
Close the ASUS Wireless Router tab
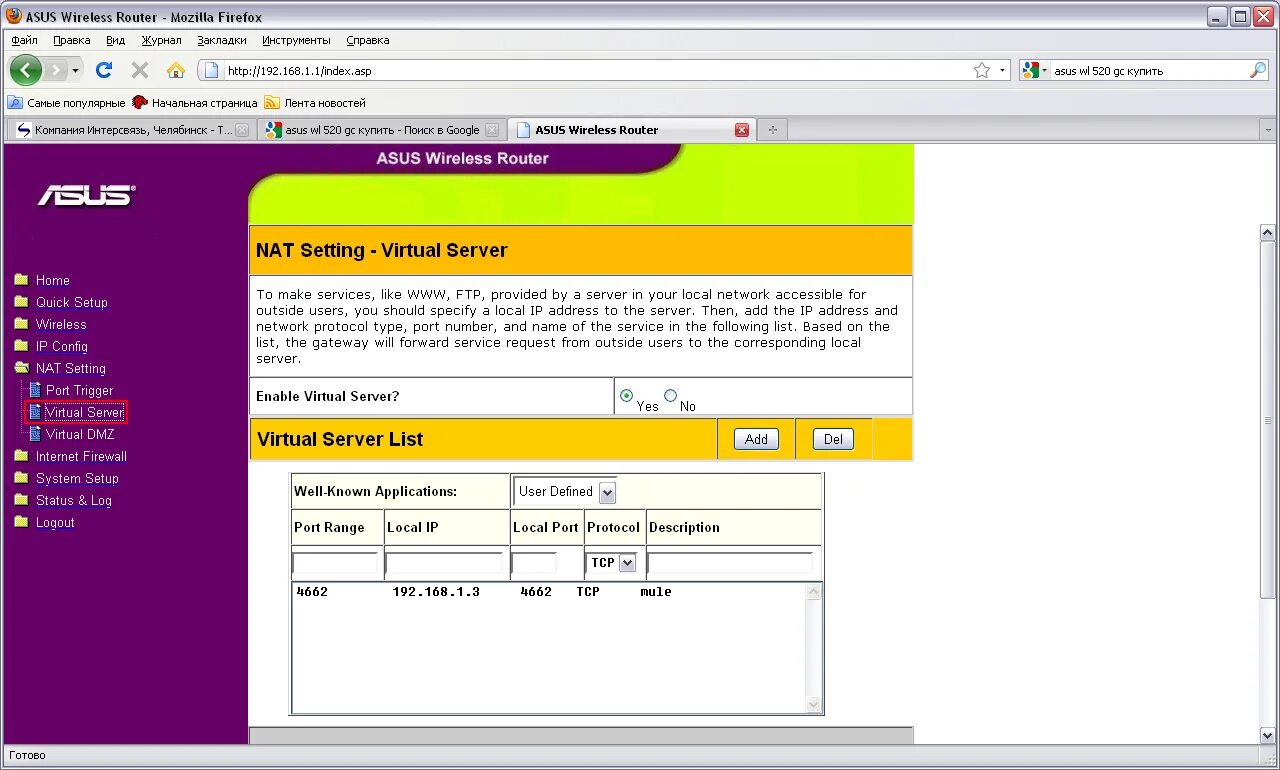pyautogui.click(x=742, y=130)
